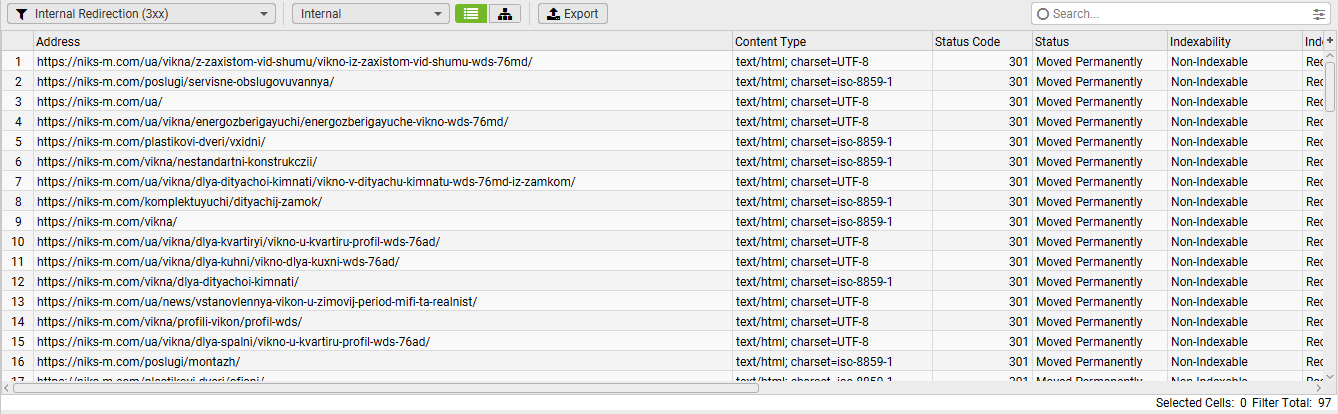Click row number 9 header

(x=17, y=222)
